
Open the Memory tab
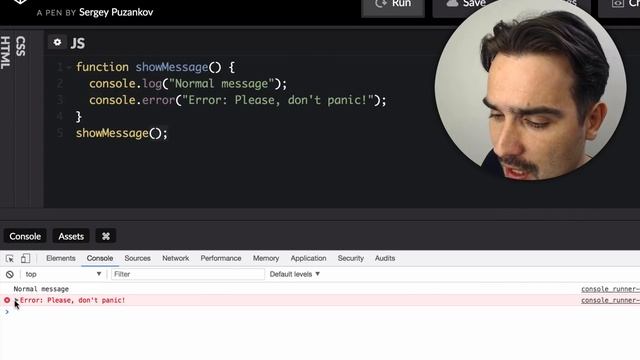[266, 258]
